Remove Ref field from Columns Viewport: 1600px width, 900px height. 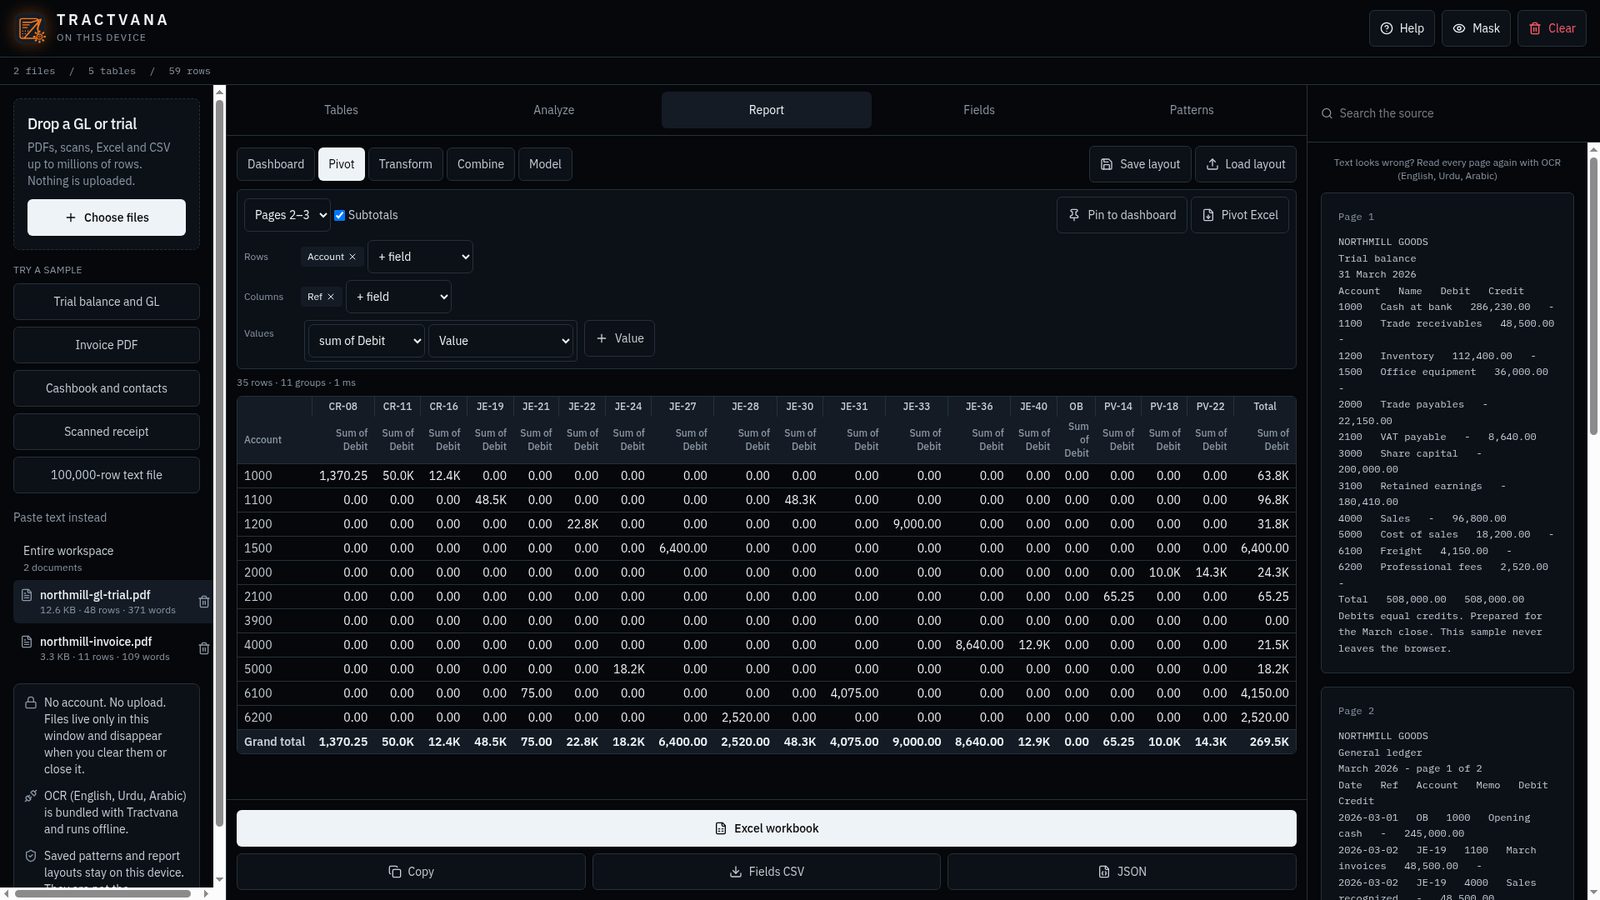click(331, 297)
